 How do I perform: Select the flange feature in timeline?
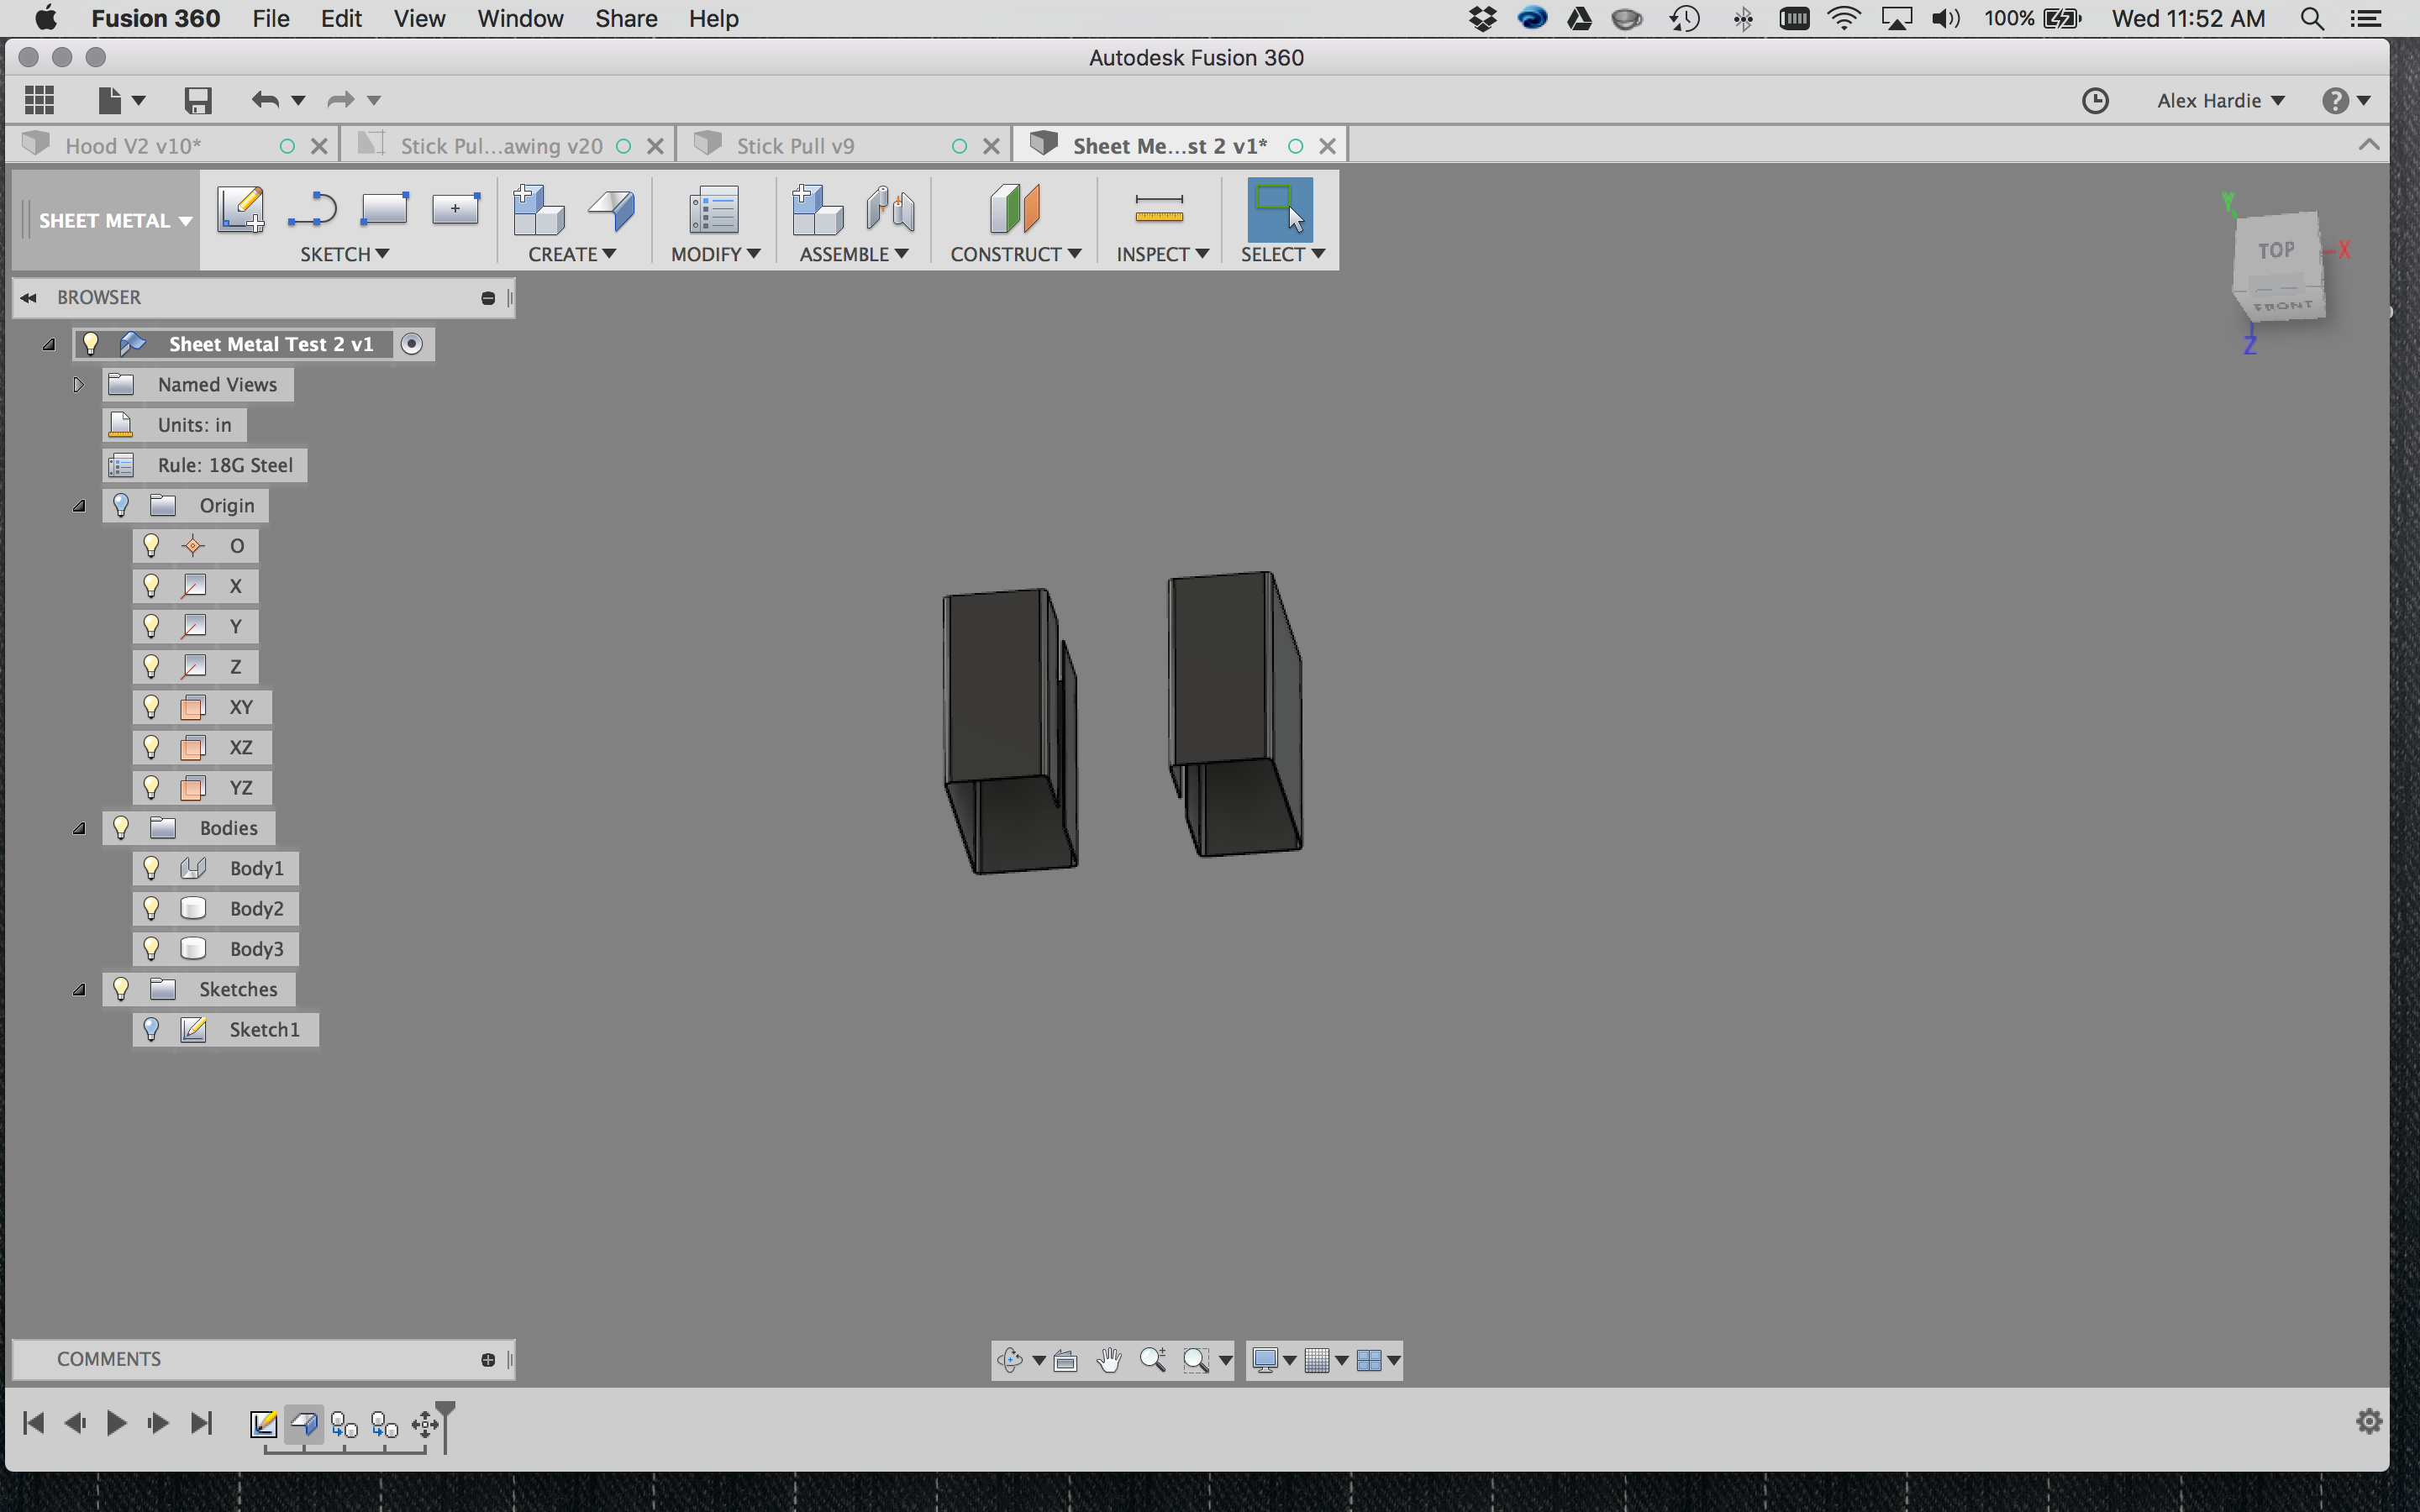point(304,1423)
